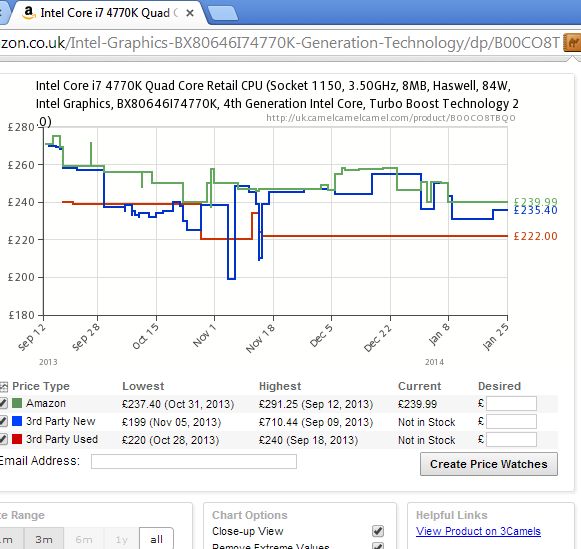Click the Chart Options heading
The width and height of the screenshot is (581, 549).
click(250, 515)
